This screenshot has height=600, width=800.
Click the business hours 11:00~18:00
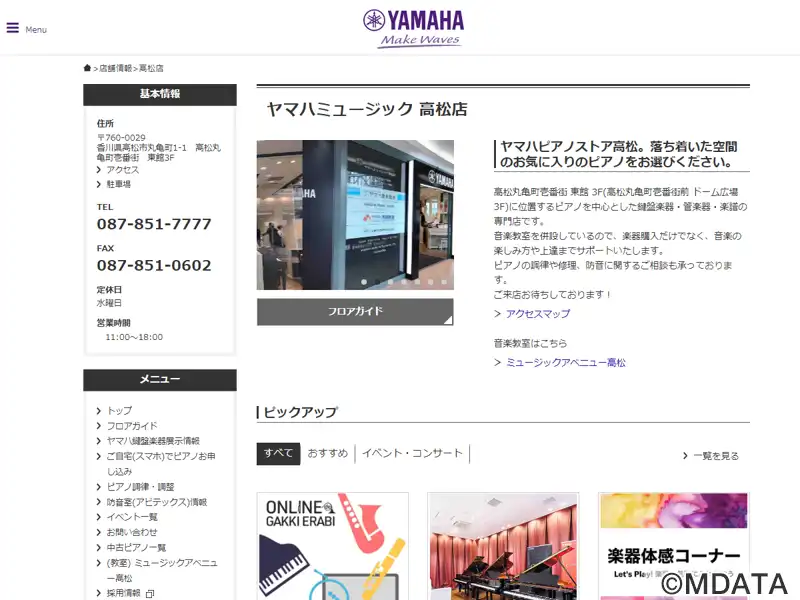pos(134,337)
